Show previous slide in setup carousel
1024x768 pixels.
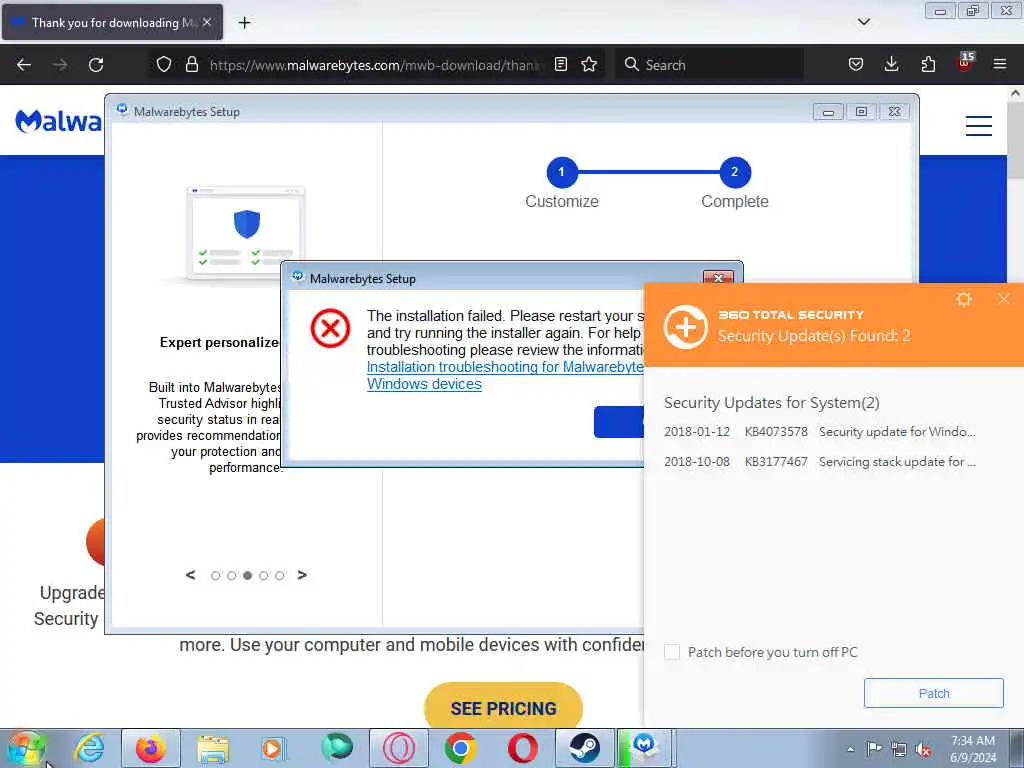point(191,575)
